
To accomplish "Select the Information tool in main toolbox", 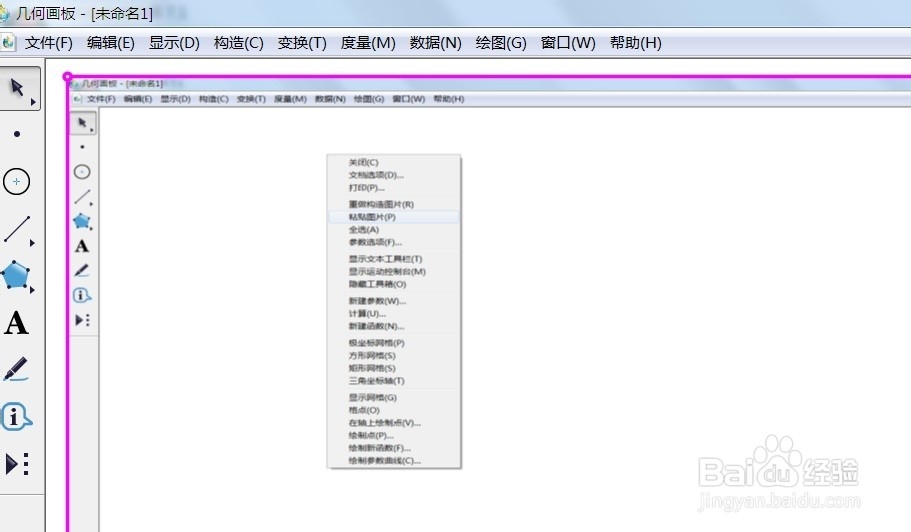I will (x=16, y=416).
